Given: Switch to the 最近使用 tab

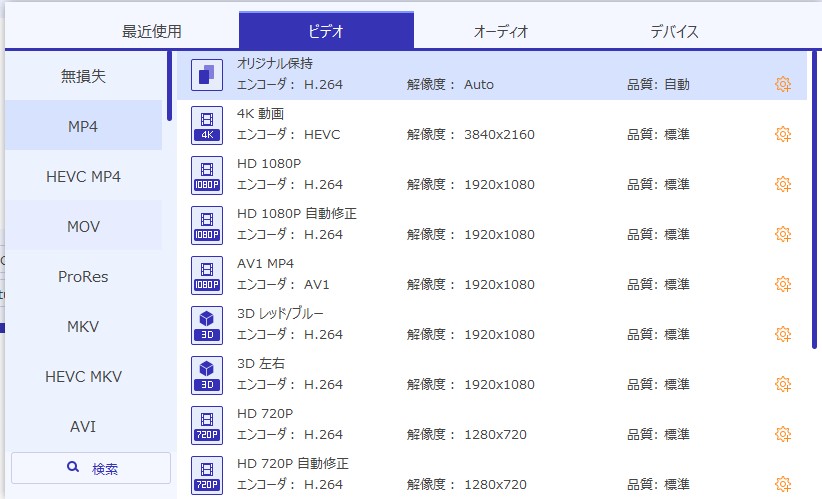Looking at the screenshot, I should 152,31.
